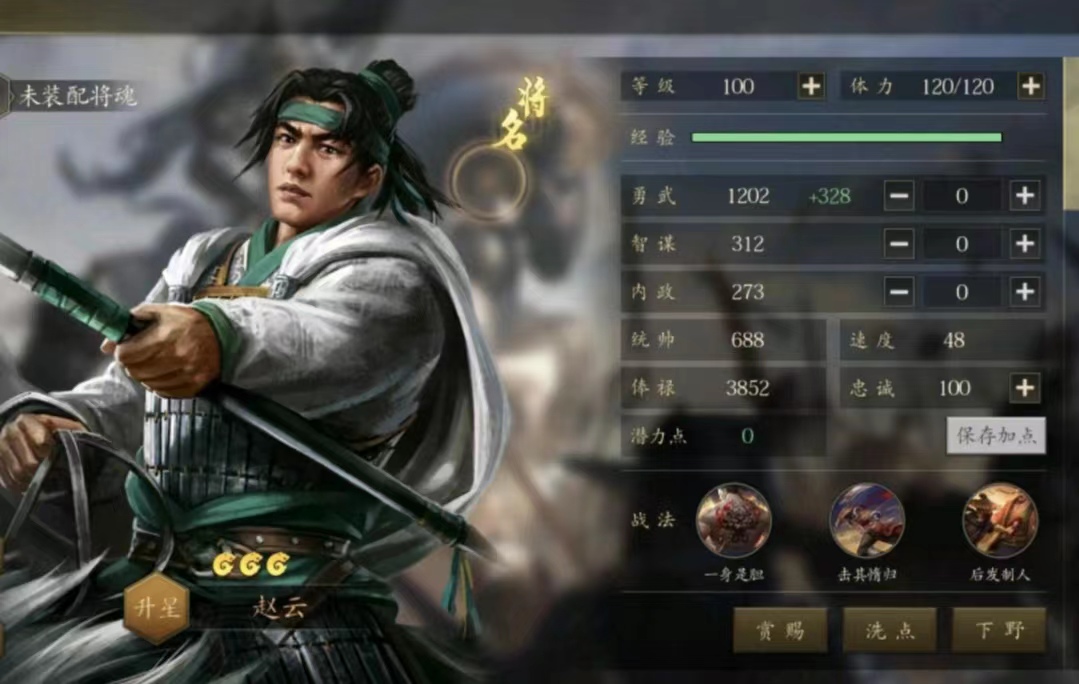Screen dimensions: 1079x684
Task: Increase 忠诚 with its plus icon
Action: (1025, 388)
